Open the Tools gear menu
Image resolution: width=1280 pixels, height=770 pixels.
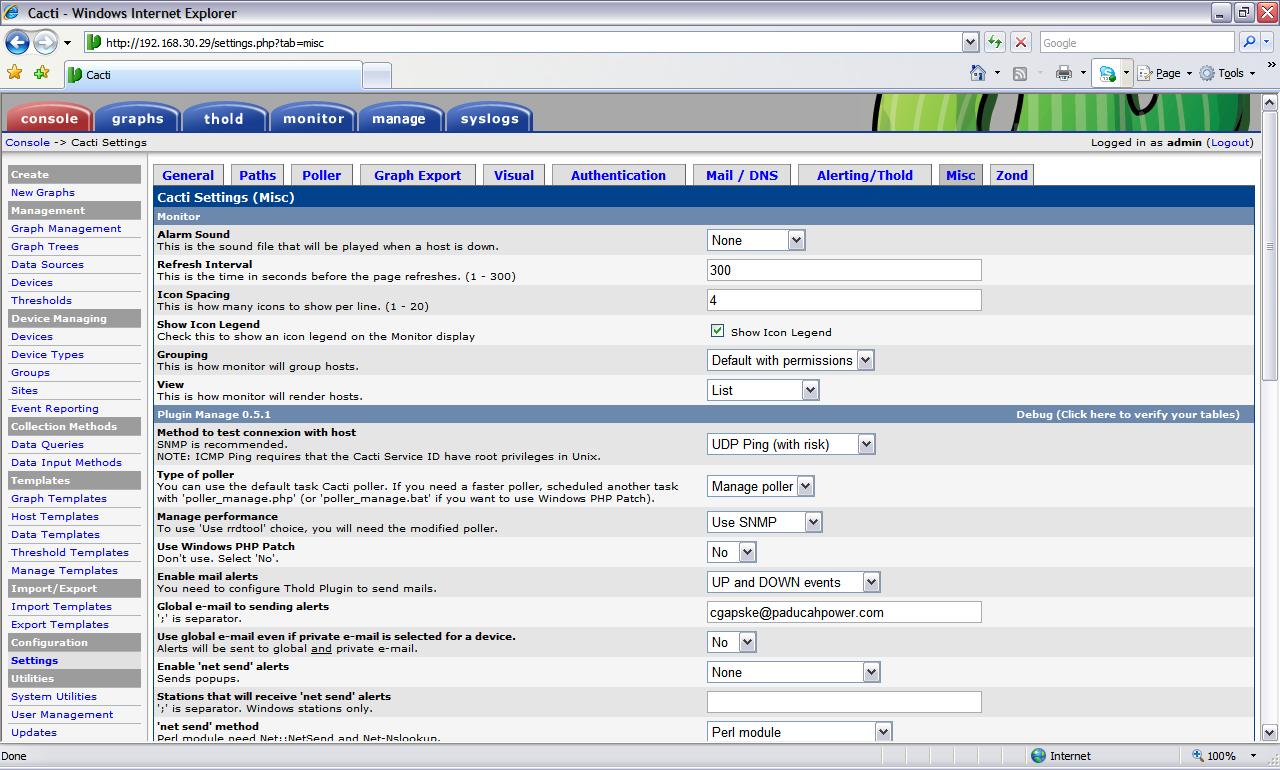[1226, 73]
